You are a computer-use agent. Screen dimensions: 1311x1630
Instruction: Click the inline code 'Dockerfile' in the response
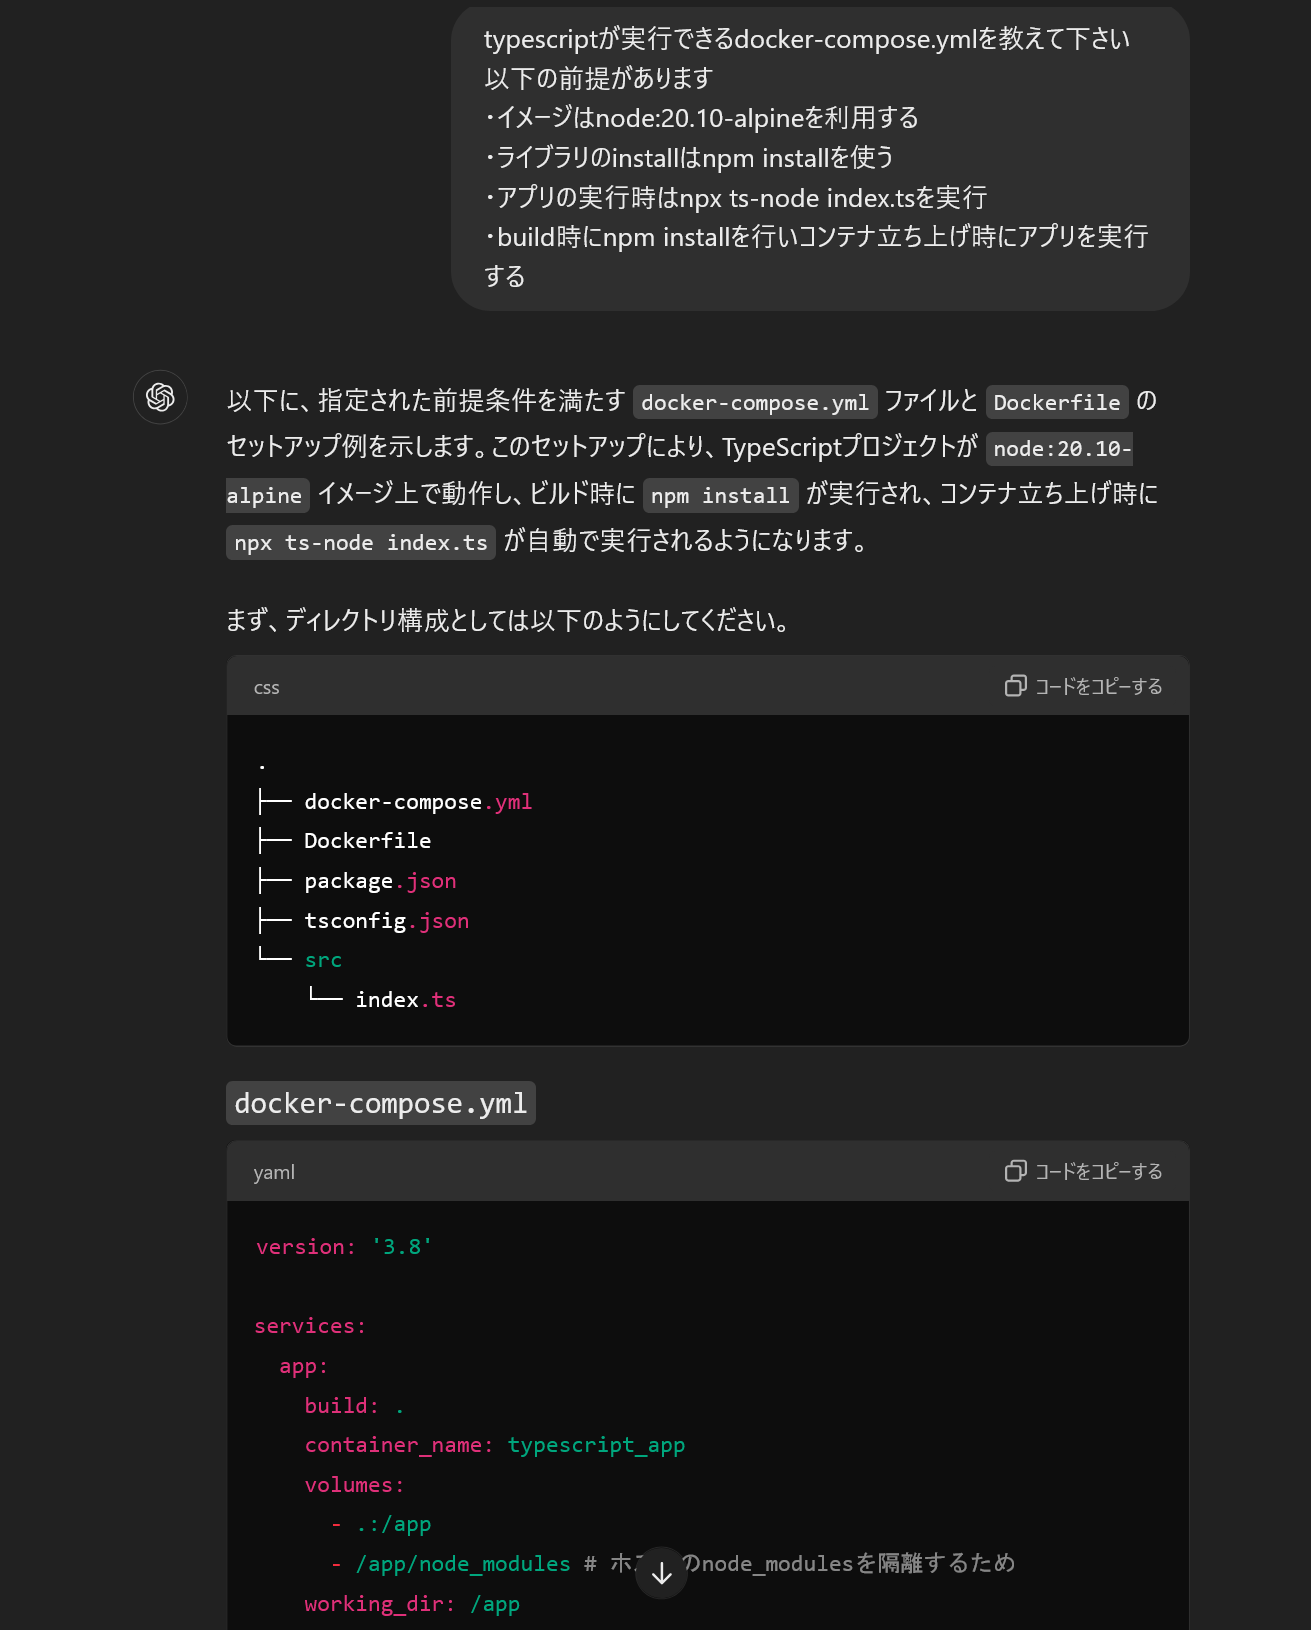1057,402
